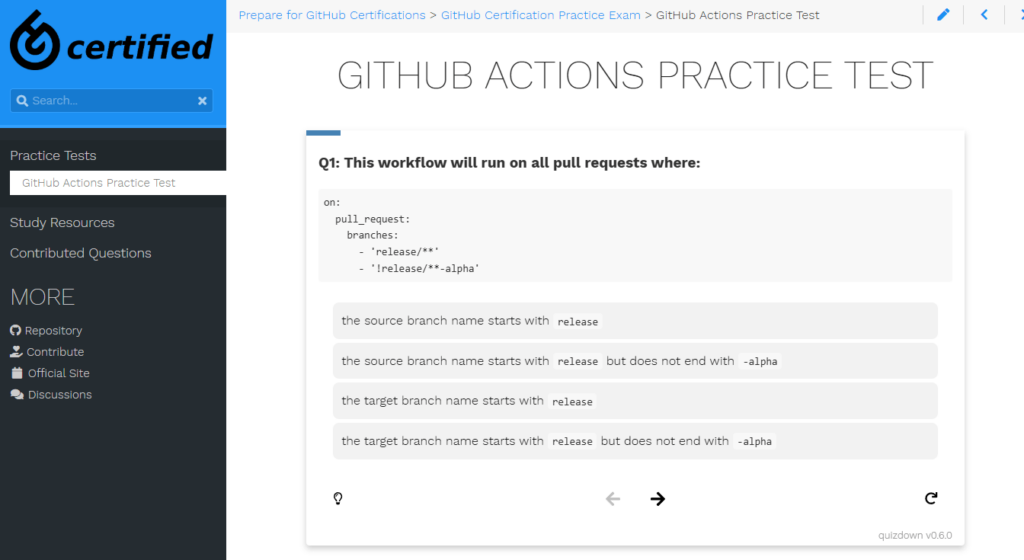Click the MORE heading in the sidebar

42,297
